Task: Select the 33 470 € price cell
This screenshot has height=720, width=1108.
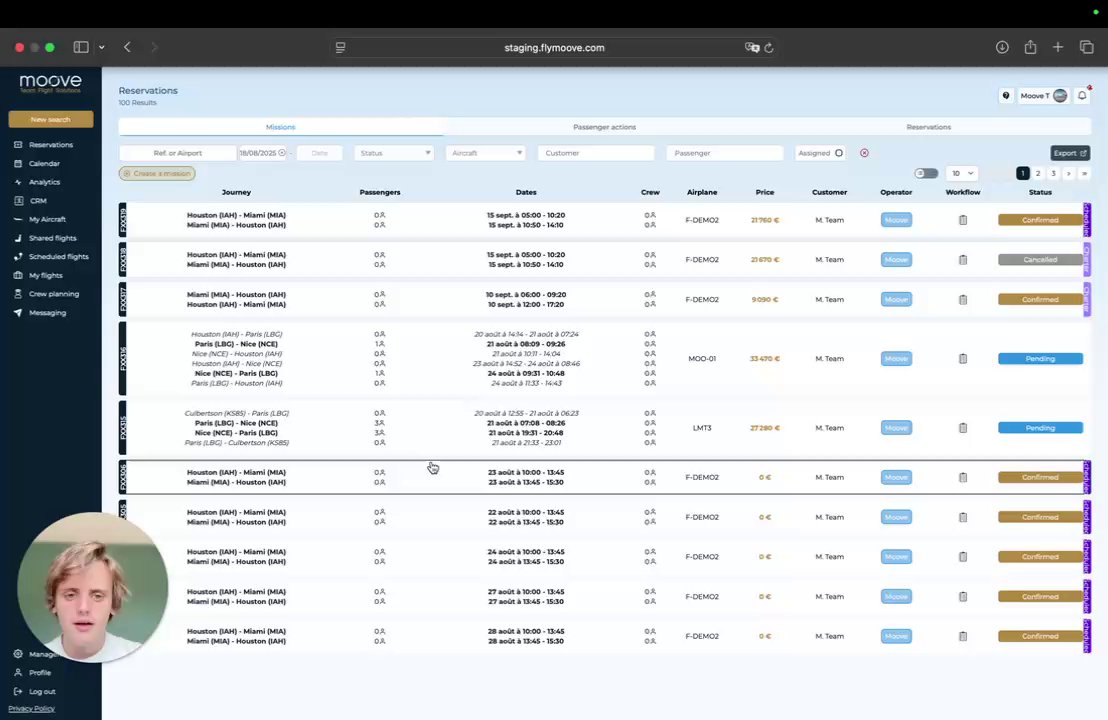Action: click(x=765, y=359)
